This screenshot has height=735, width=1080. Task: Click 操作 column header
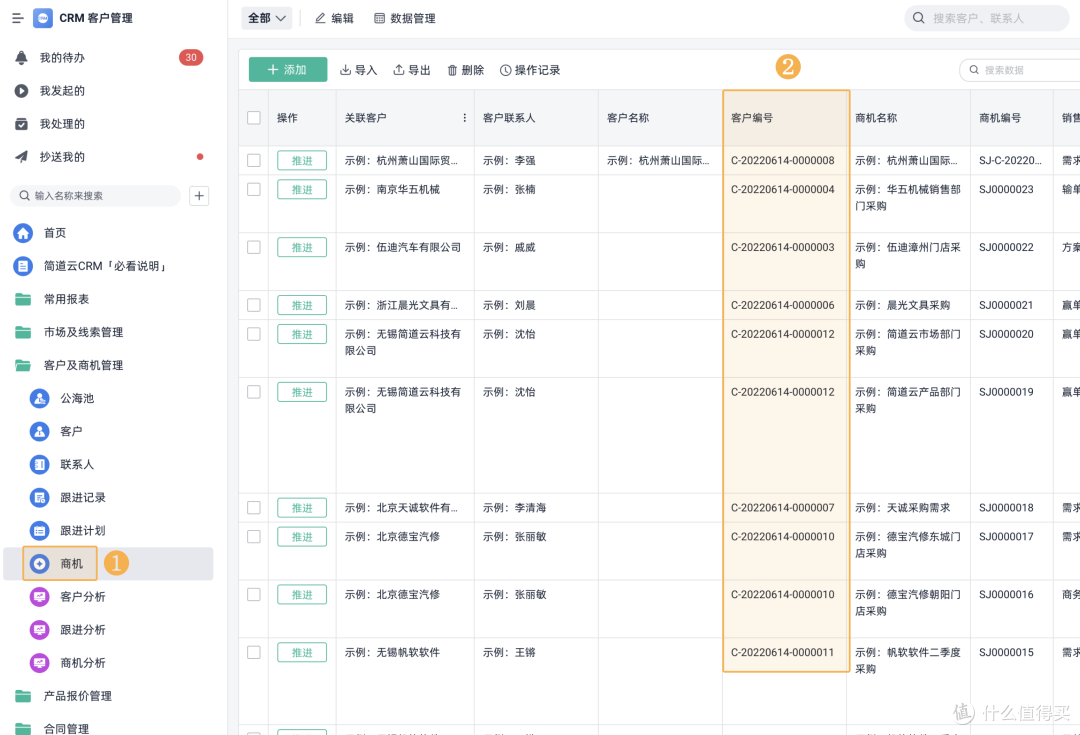point(287,118)
